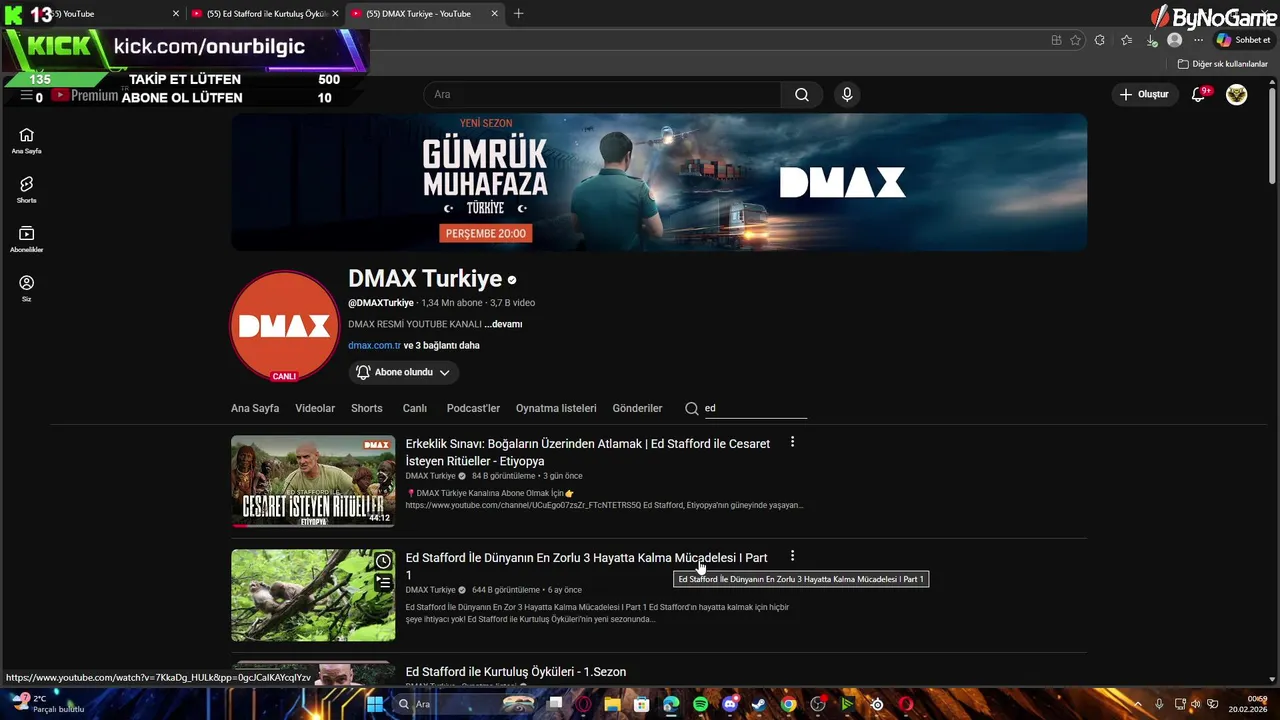Click the split-screen apps icon in address bar
Screen dimensions: 1280x720
pos(1056,40)
